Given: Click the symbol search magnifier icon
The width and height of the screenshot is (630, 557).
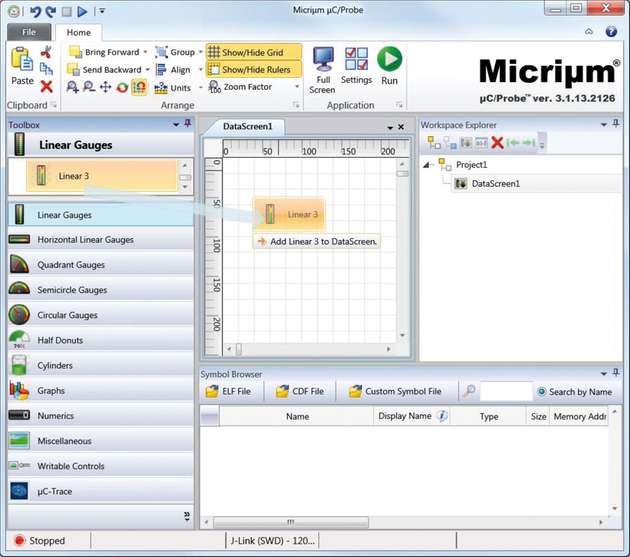Looking at the screenshot, I should (468, 391).
